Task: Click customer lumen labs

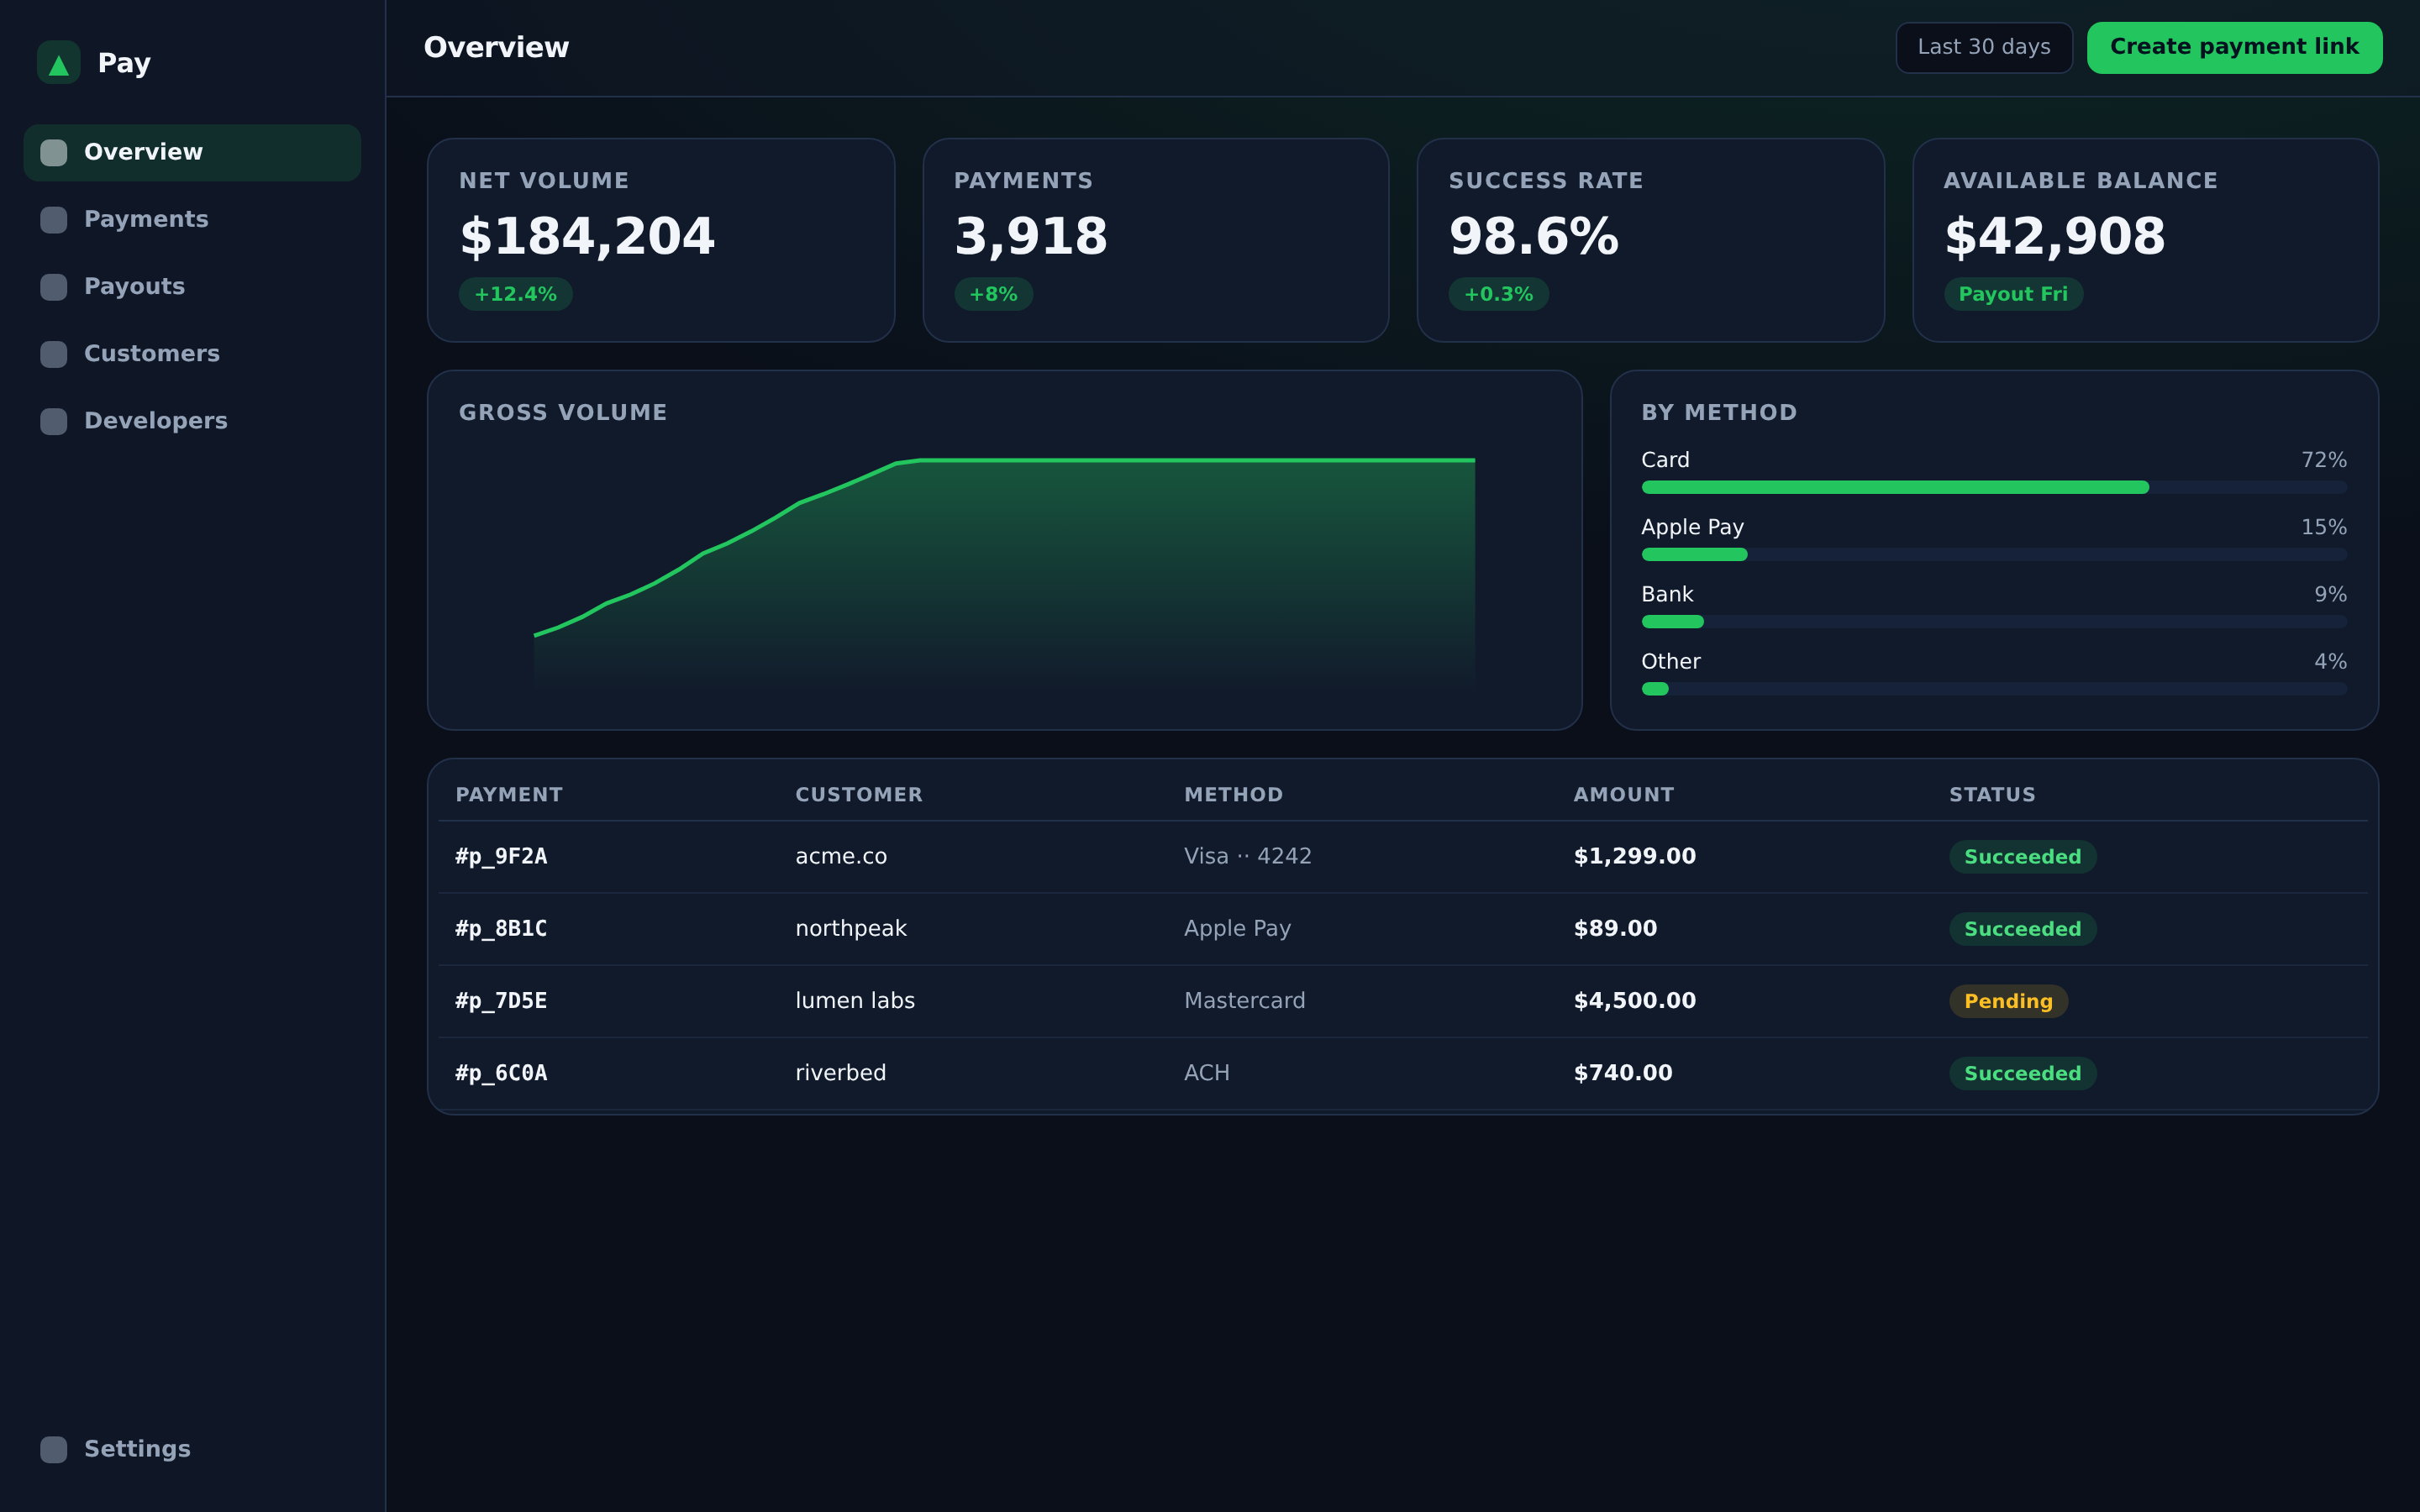Action: click(x=855, y=1001)
